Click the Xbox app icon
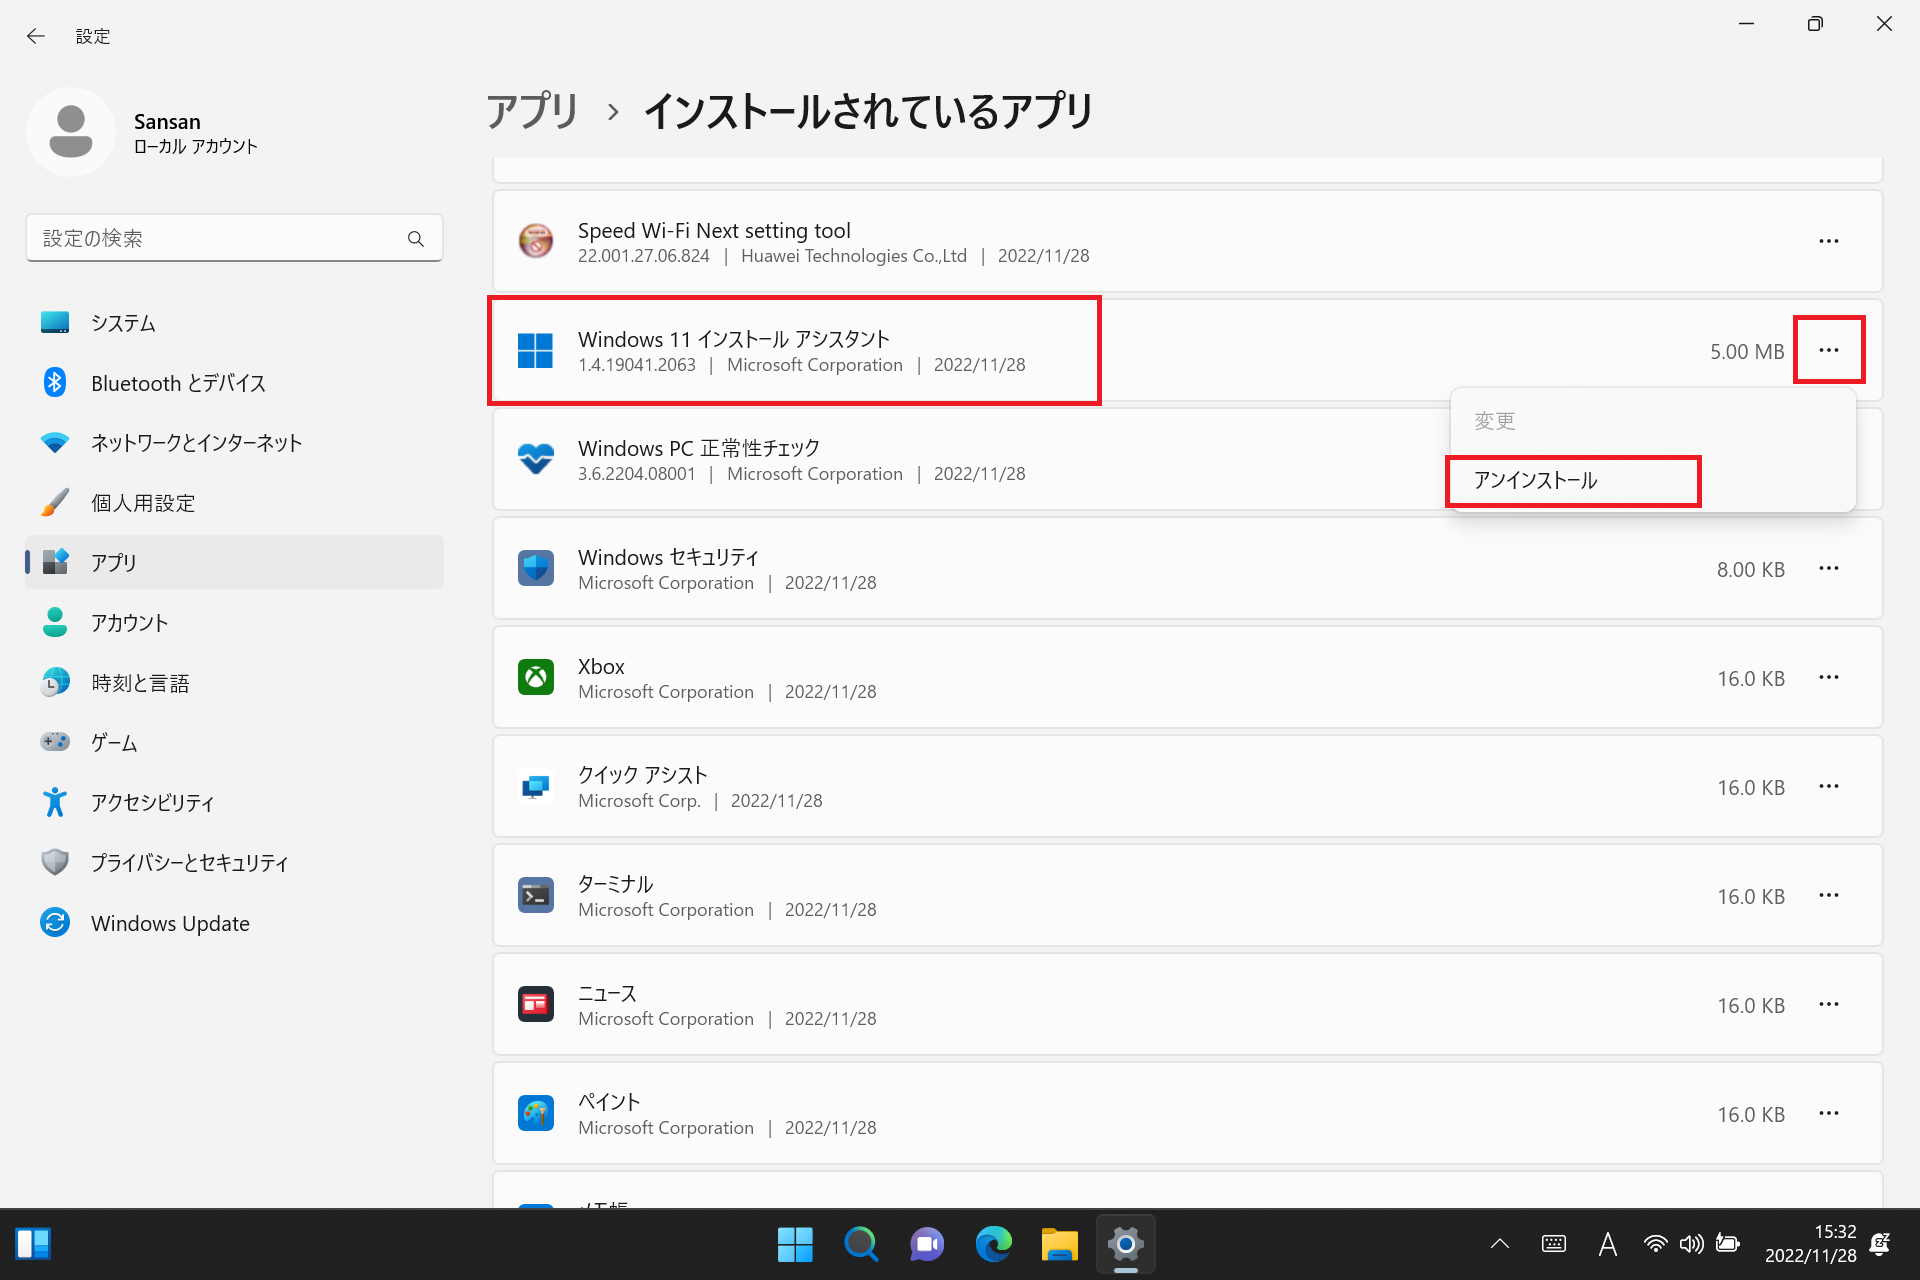 click(536, 677)
